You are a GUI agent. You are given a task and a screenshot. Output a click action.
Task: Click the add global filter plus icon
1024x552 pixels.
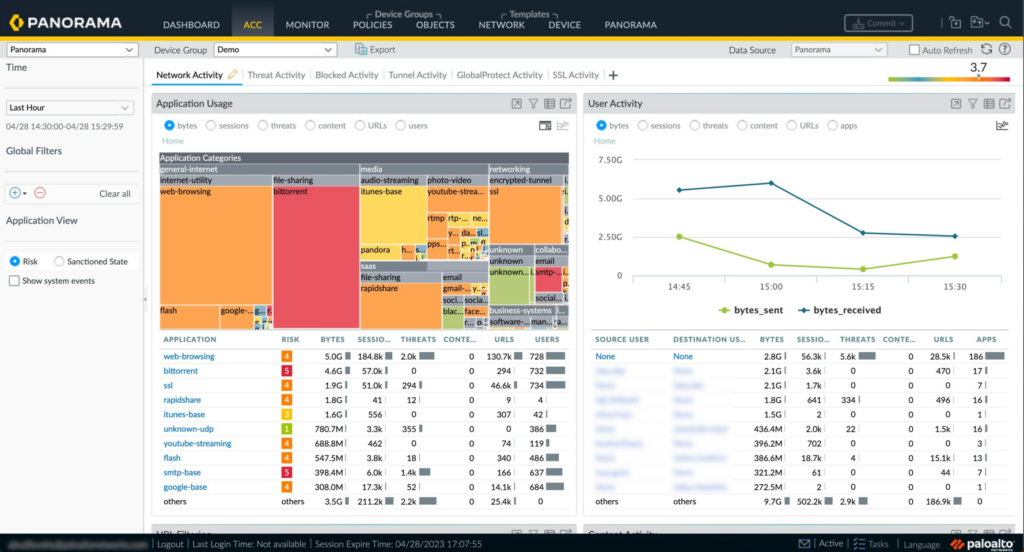15,193
